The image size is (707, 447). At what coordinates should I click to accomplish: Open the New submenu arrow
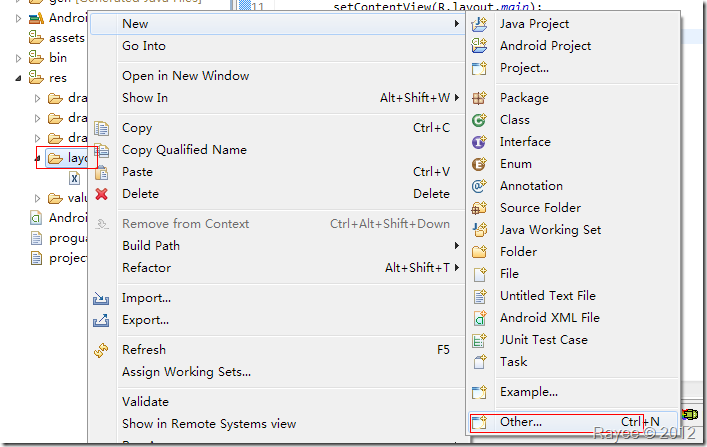coord(457,23)
